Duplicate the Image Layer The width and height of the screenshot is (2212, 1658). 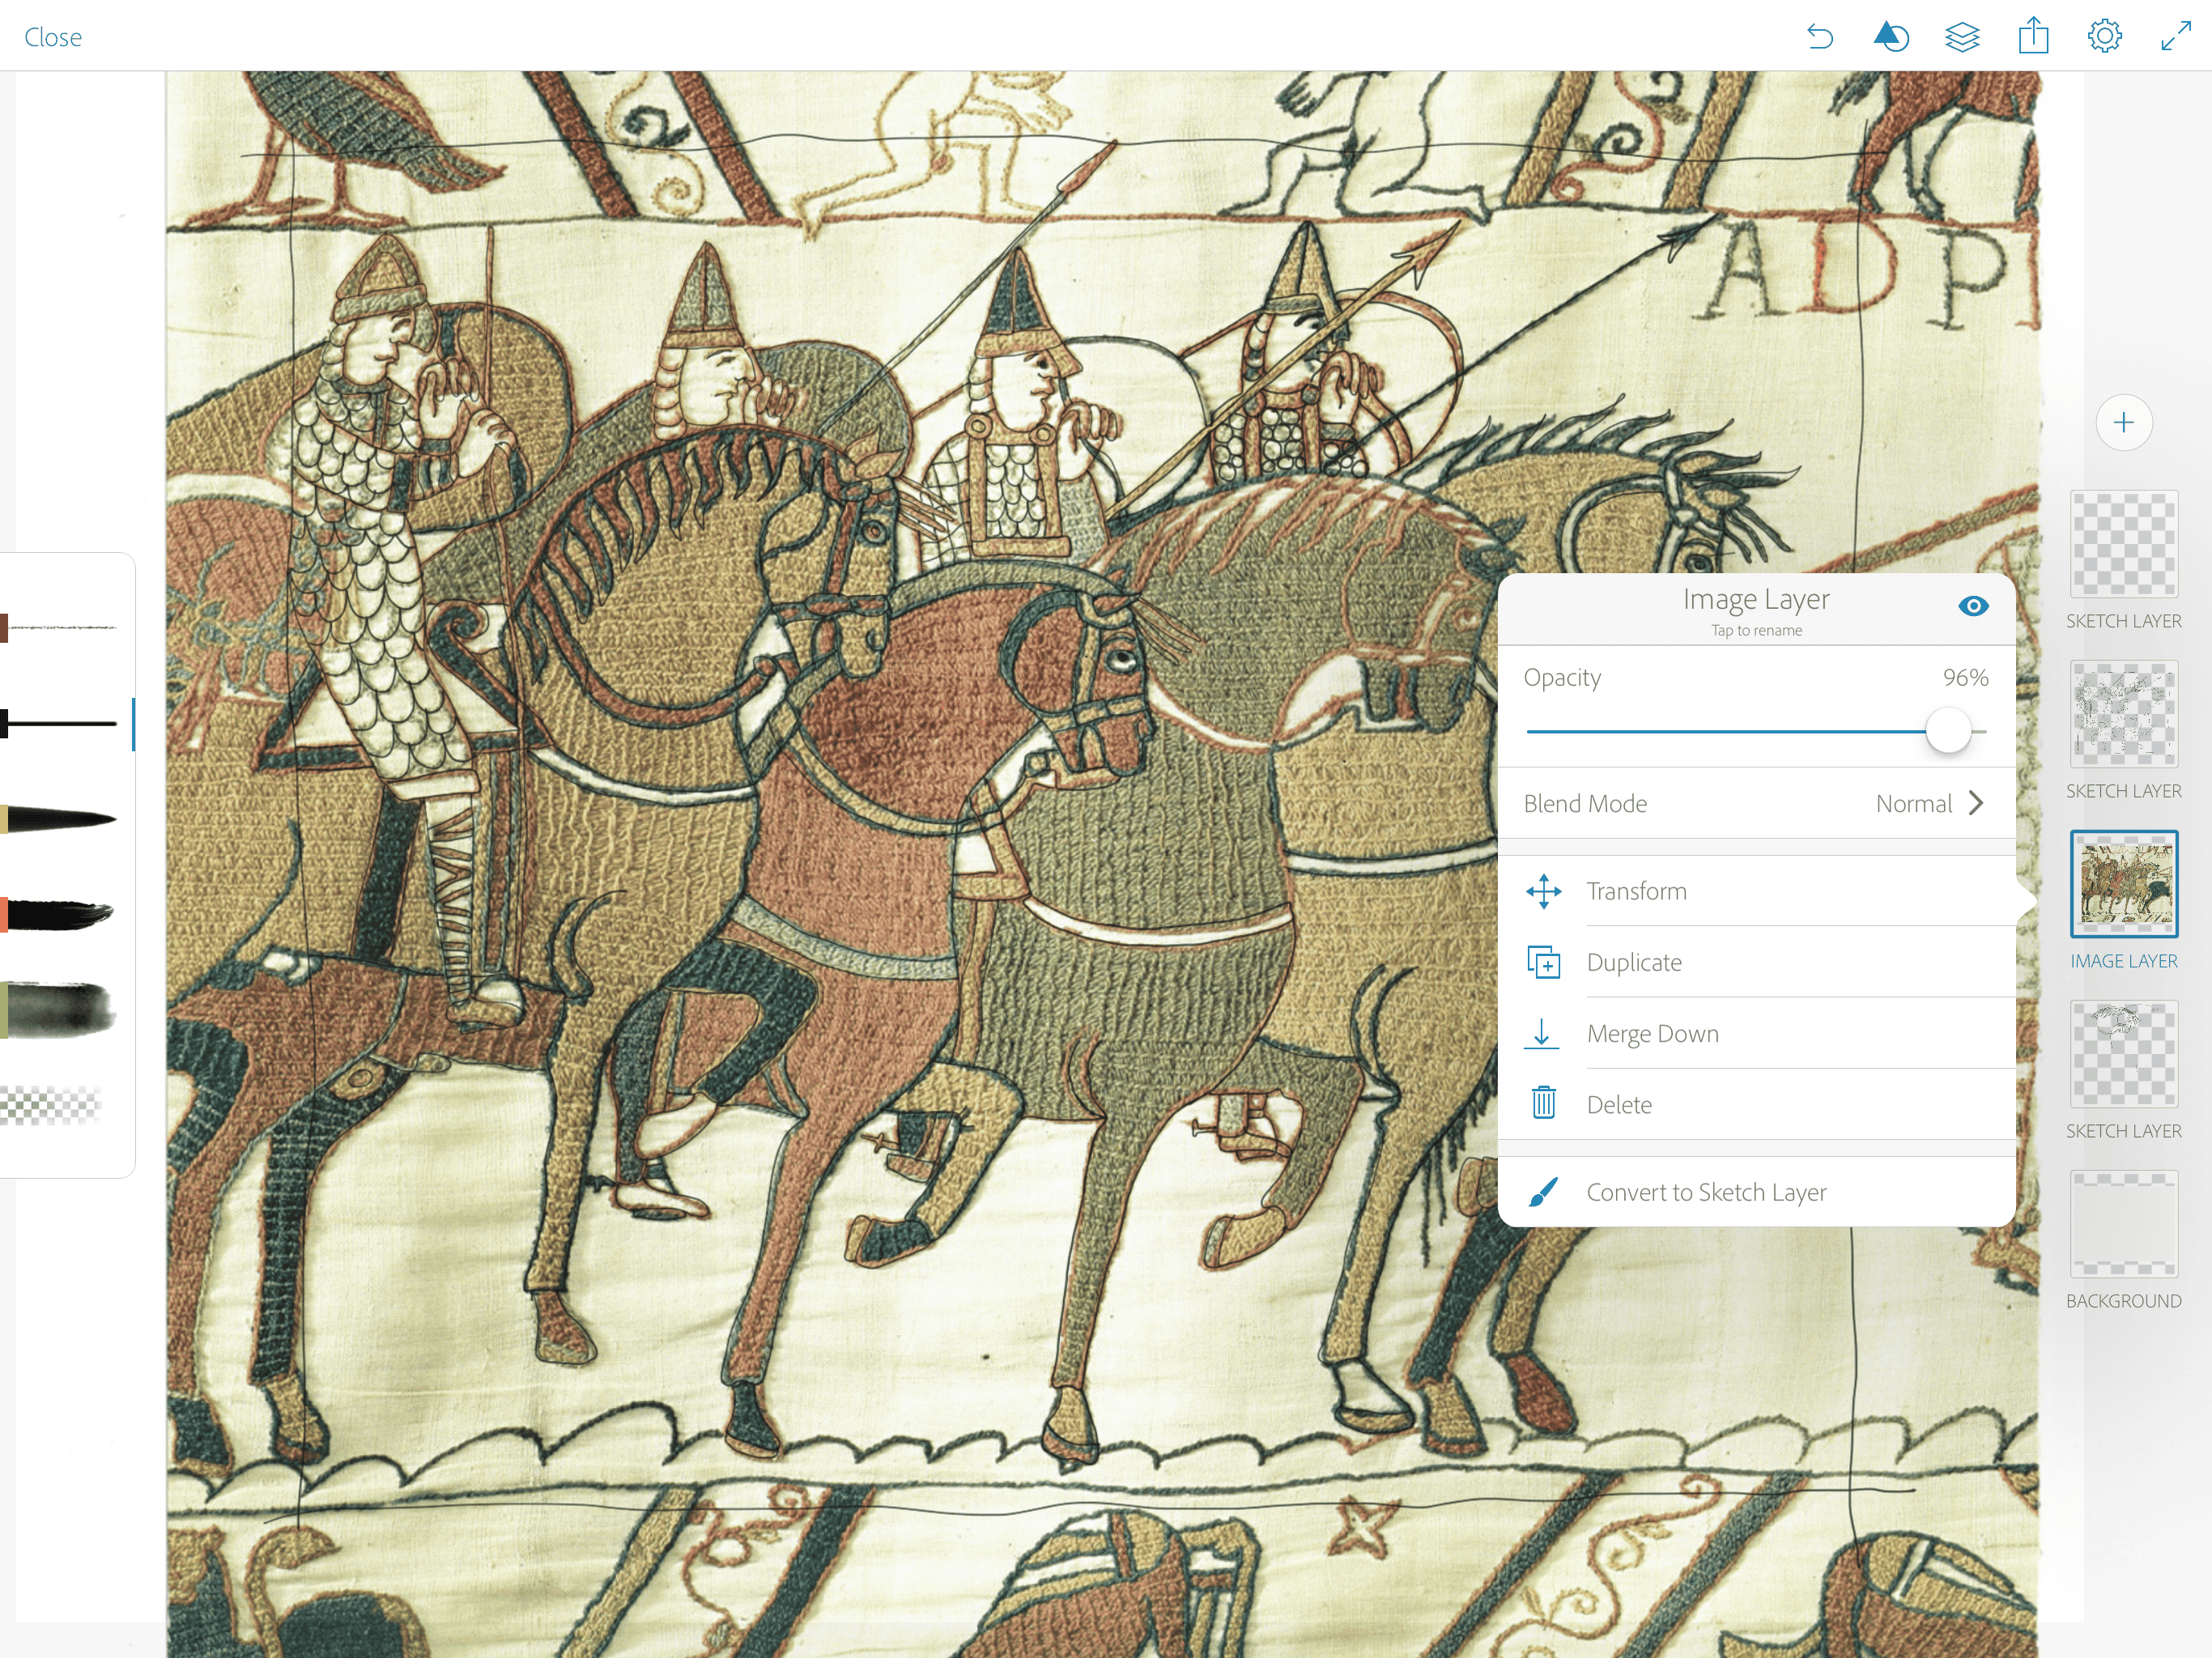point(1756,962)
